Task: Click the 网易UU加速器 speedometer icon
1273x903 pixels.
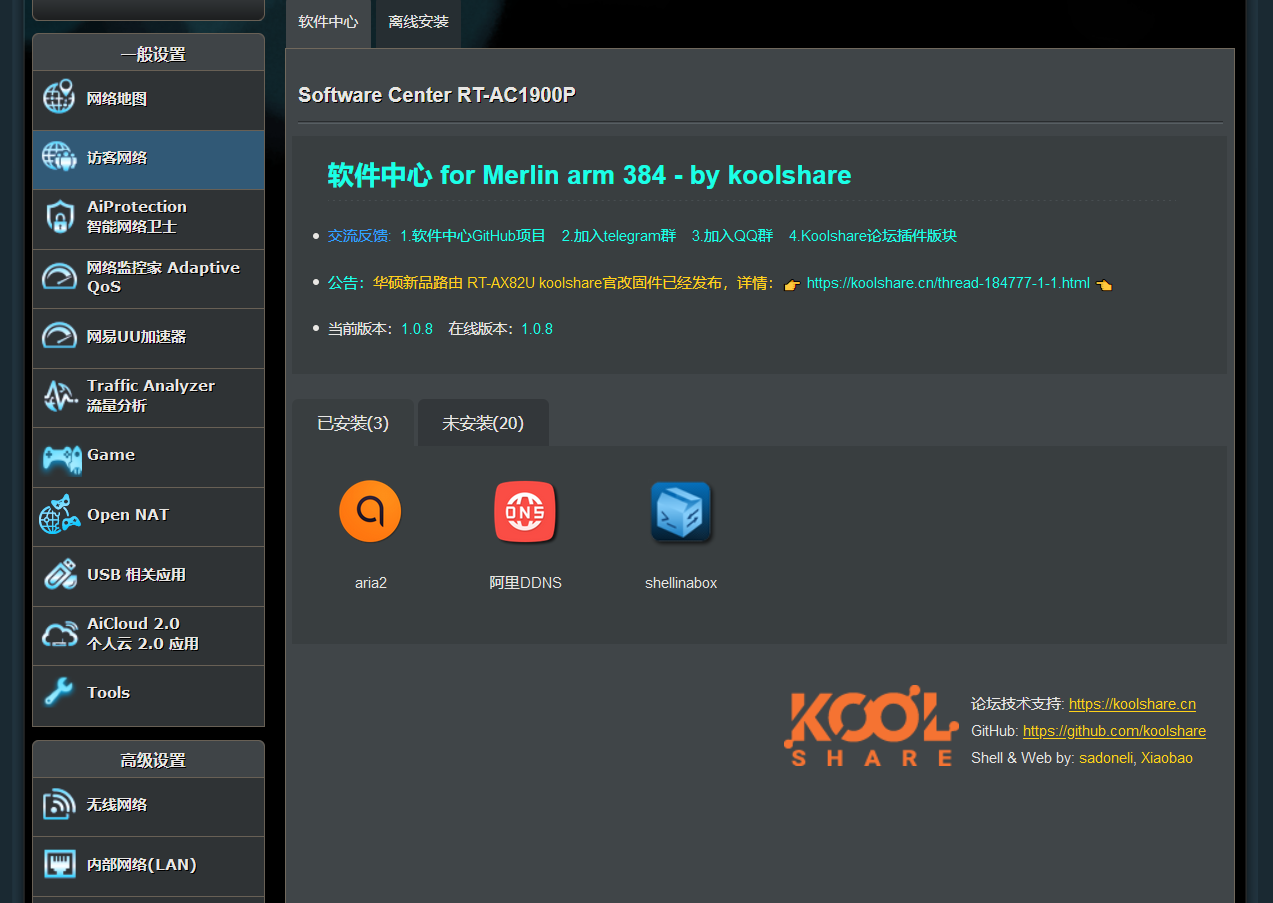Action: (x=59, y=336)
